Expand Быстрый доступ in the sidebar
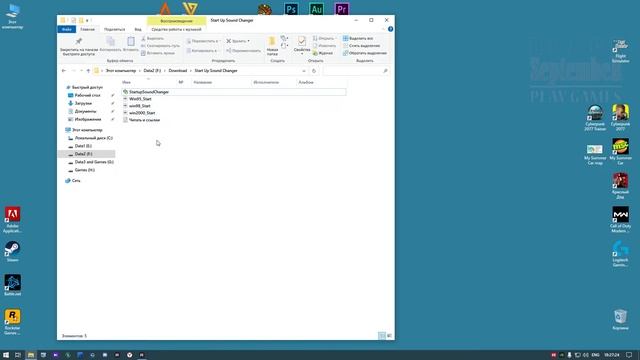Screen dimensions: 640x360 [x=87, y=87]
